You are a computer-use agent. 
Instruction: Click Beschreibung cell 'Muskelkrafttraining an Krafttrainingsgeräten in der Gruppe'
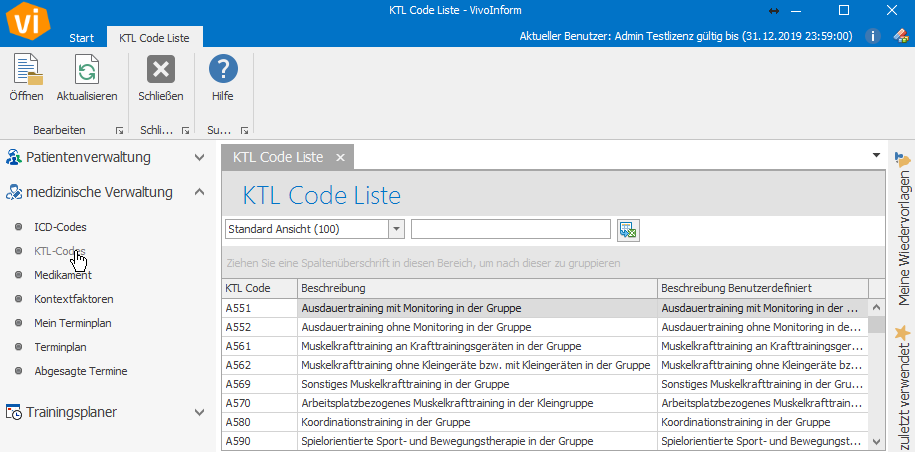pos(477,346)
